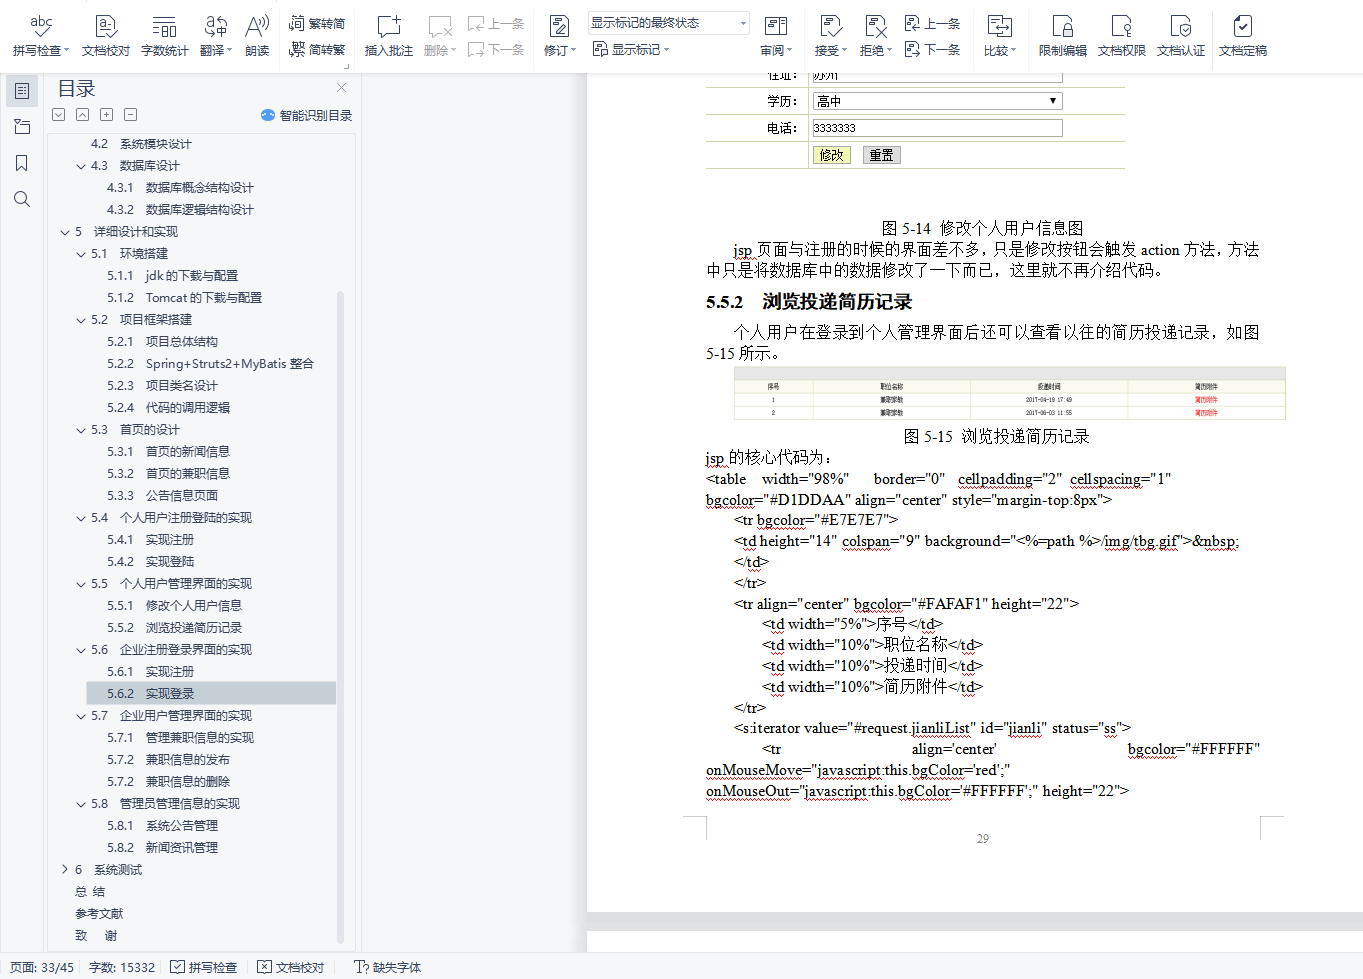
Task: Collapse the 5.3 首页的设计 node
Action: pos(81,430)
